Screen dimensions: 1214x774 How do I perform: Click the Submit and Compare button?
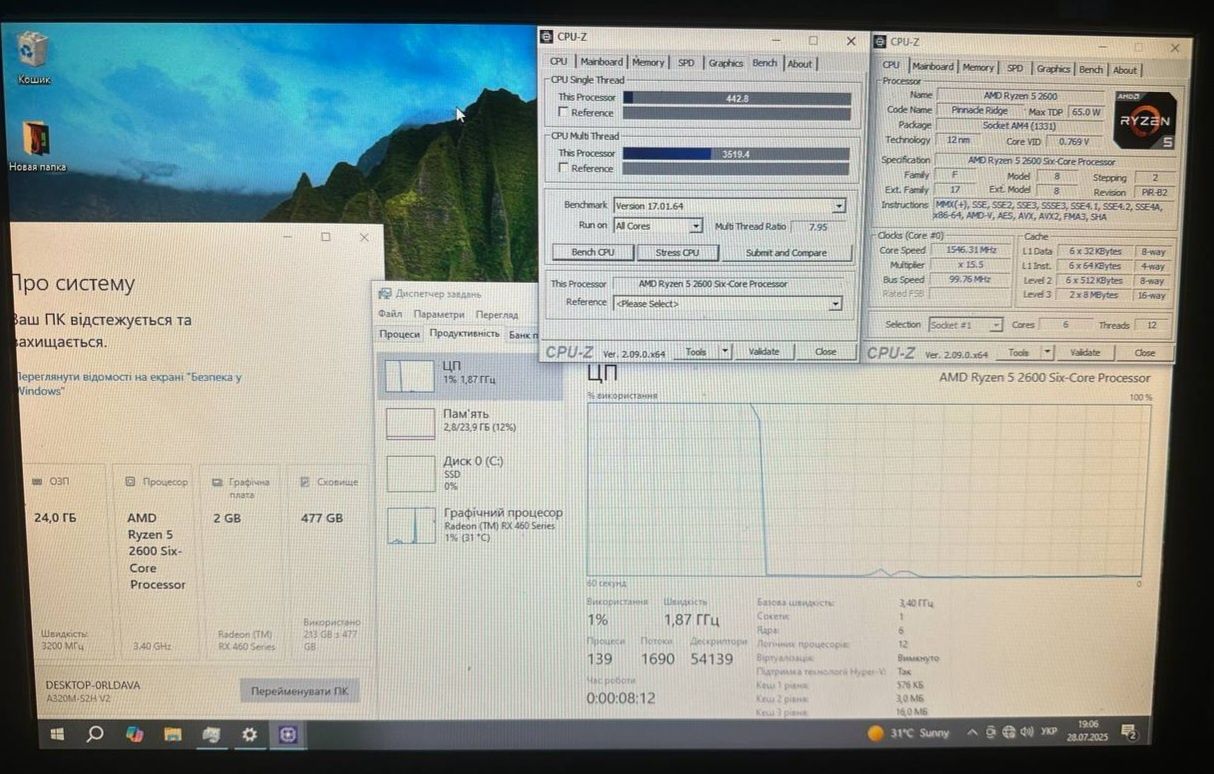[x=786, y=253]
